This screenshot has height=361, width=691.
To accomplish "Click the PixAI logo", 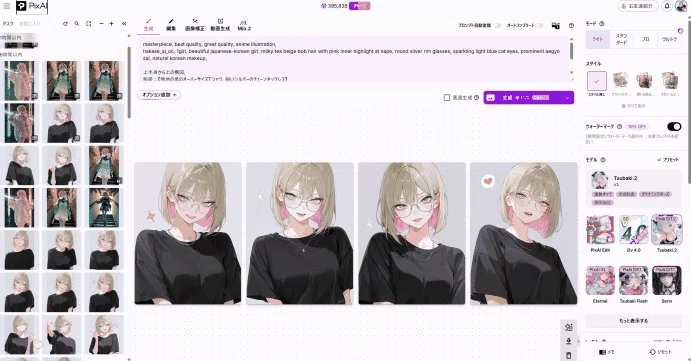I will pyautogui.click(x=31, y=6).
